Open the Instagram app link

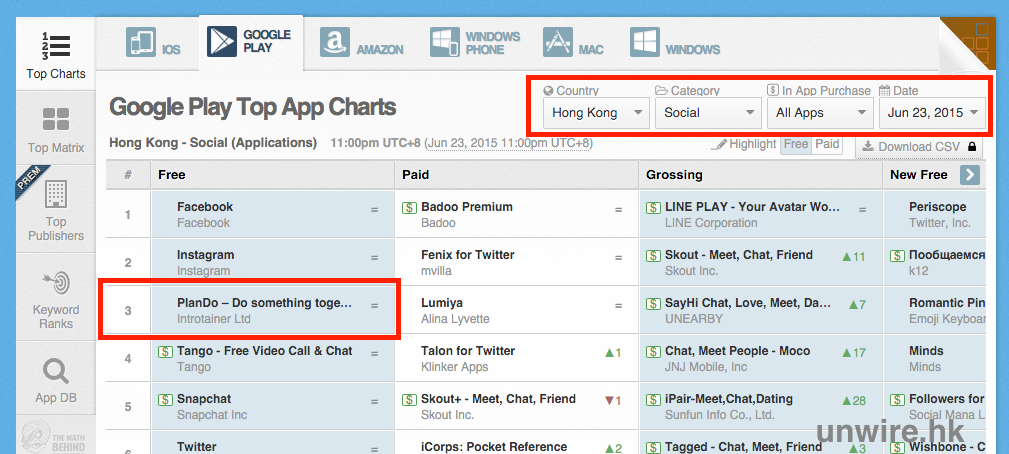(205, 255)
